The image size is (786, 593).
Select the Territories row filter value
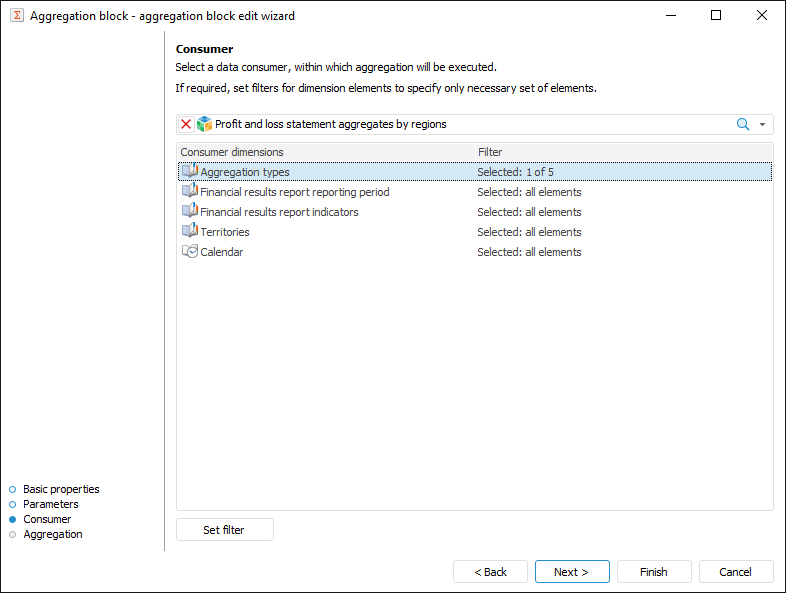[x=529, y=232]
